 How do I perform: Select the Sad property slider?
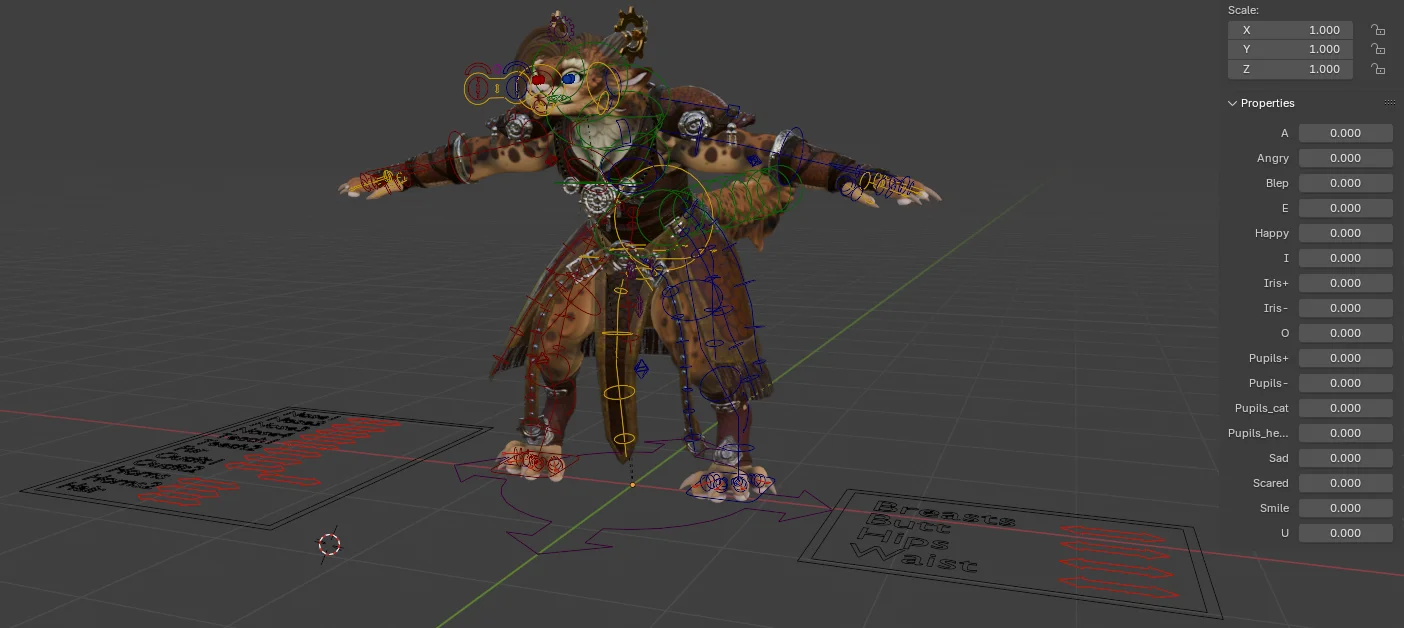pos(1345,458)
